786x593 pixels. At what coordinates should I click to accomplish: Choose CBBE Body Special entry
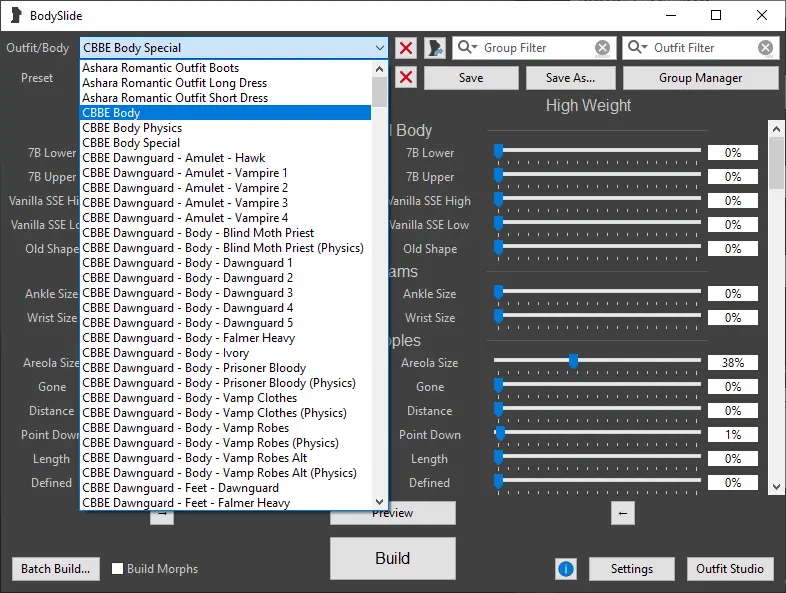pos(226,143)
